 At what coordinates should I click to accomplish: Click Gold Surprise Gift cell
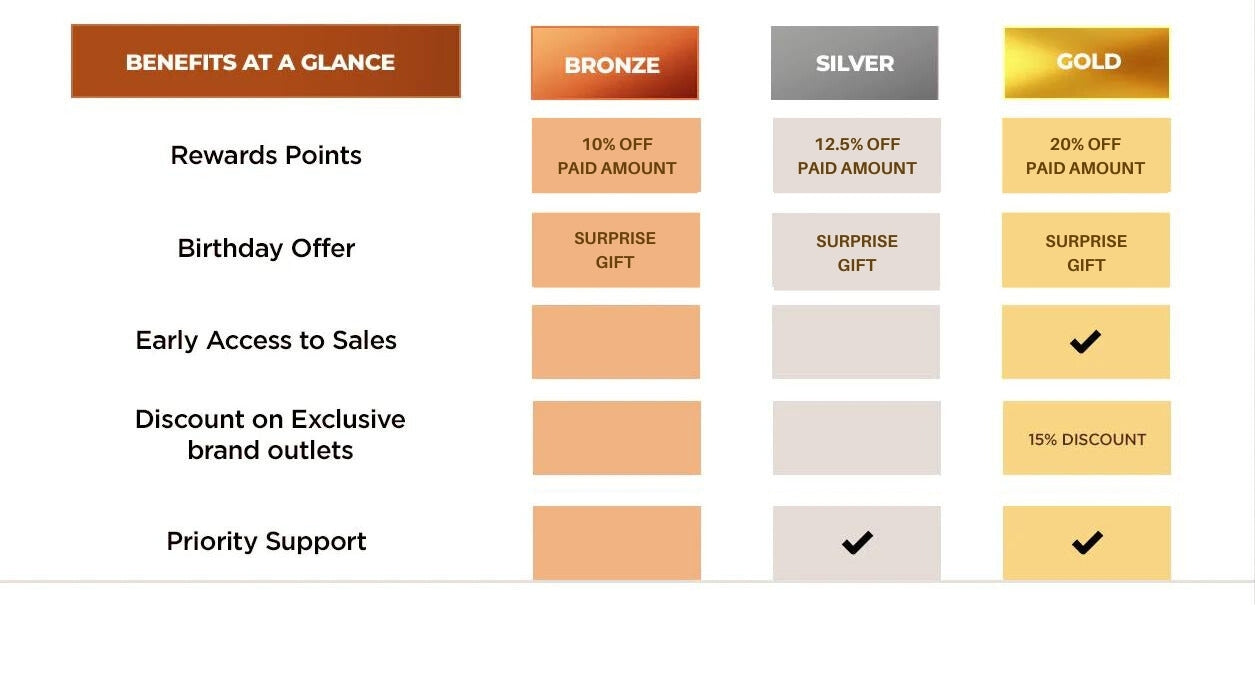tap(1085, 252)
